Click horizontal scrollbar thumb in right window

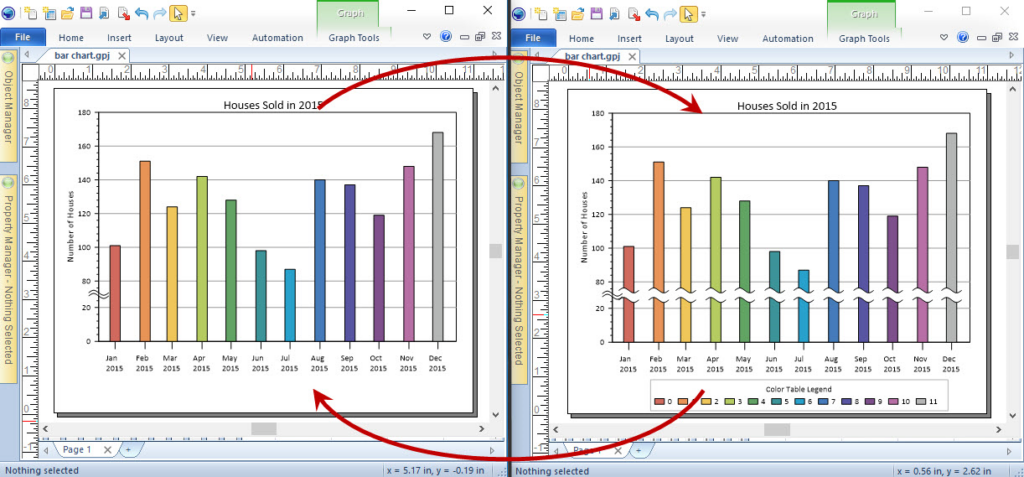(777, 429)
